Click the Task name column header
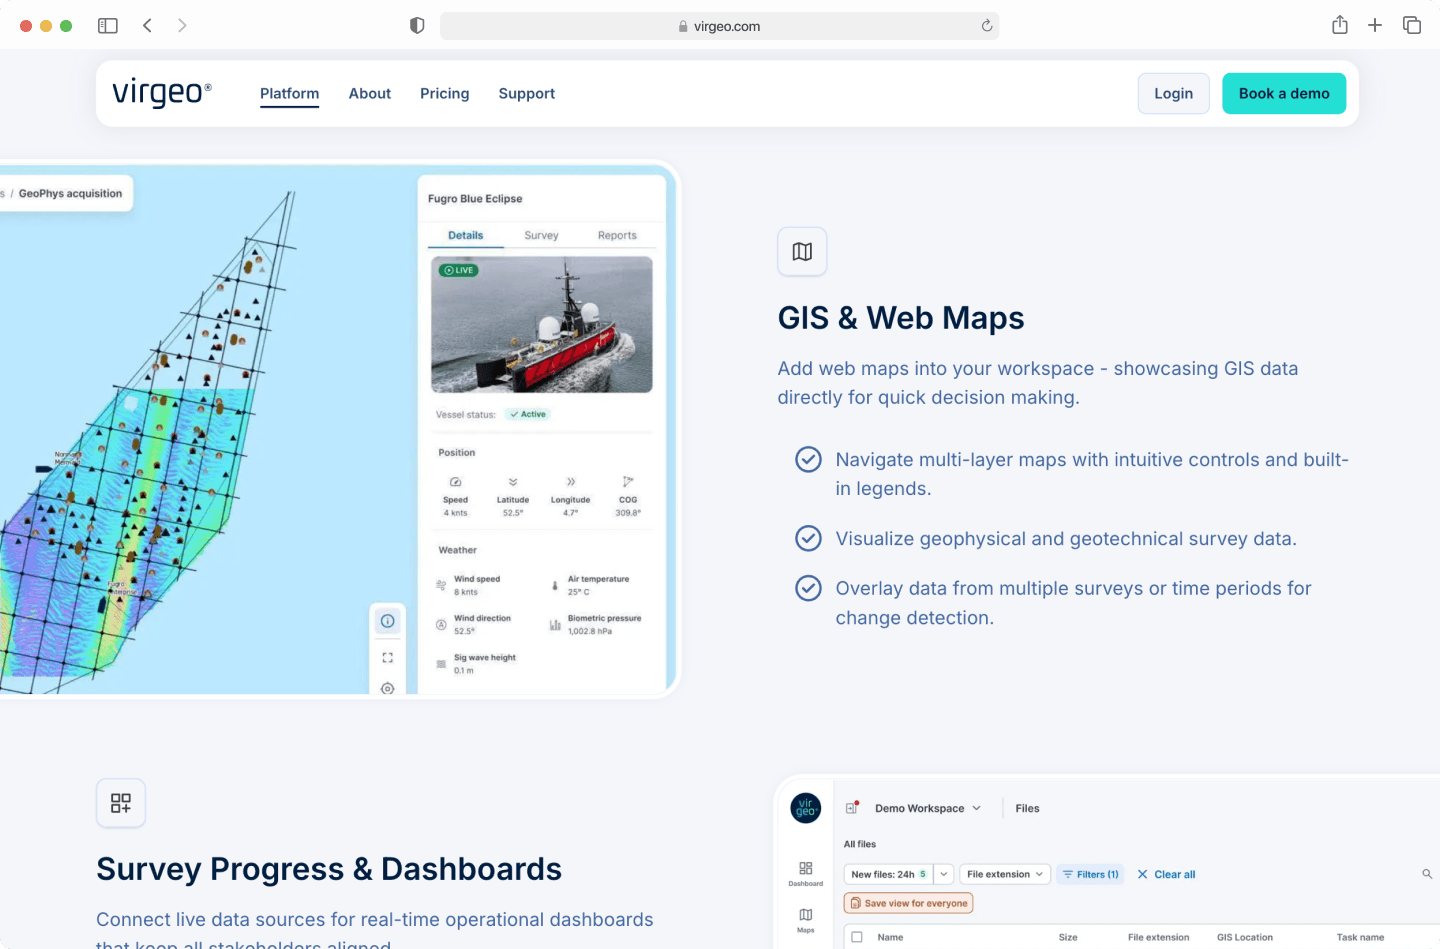1440x949 pixels. (1360, 937)
